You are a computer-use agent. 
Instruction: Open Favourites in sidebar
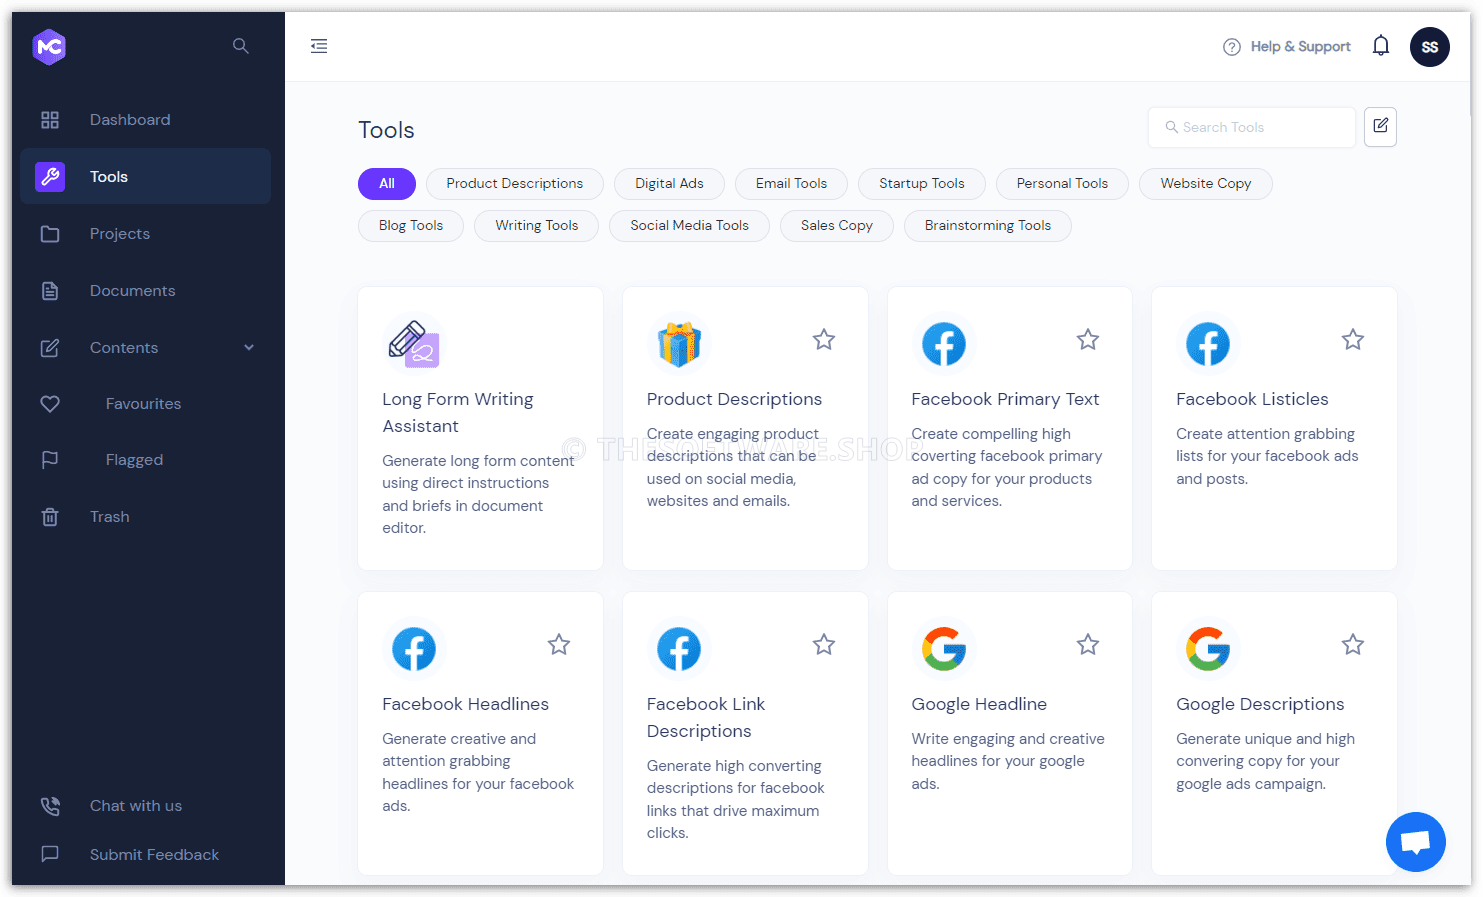[x=144, y=404]
